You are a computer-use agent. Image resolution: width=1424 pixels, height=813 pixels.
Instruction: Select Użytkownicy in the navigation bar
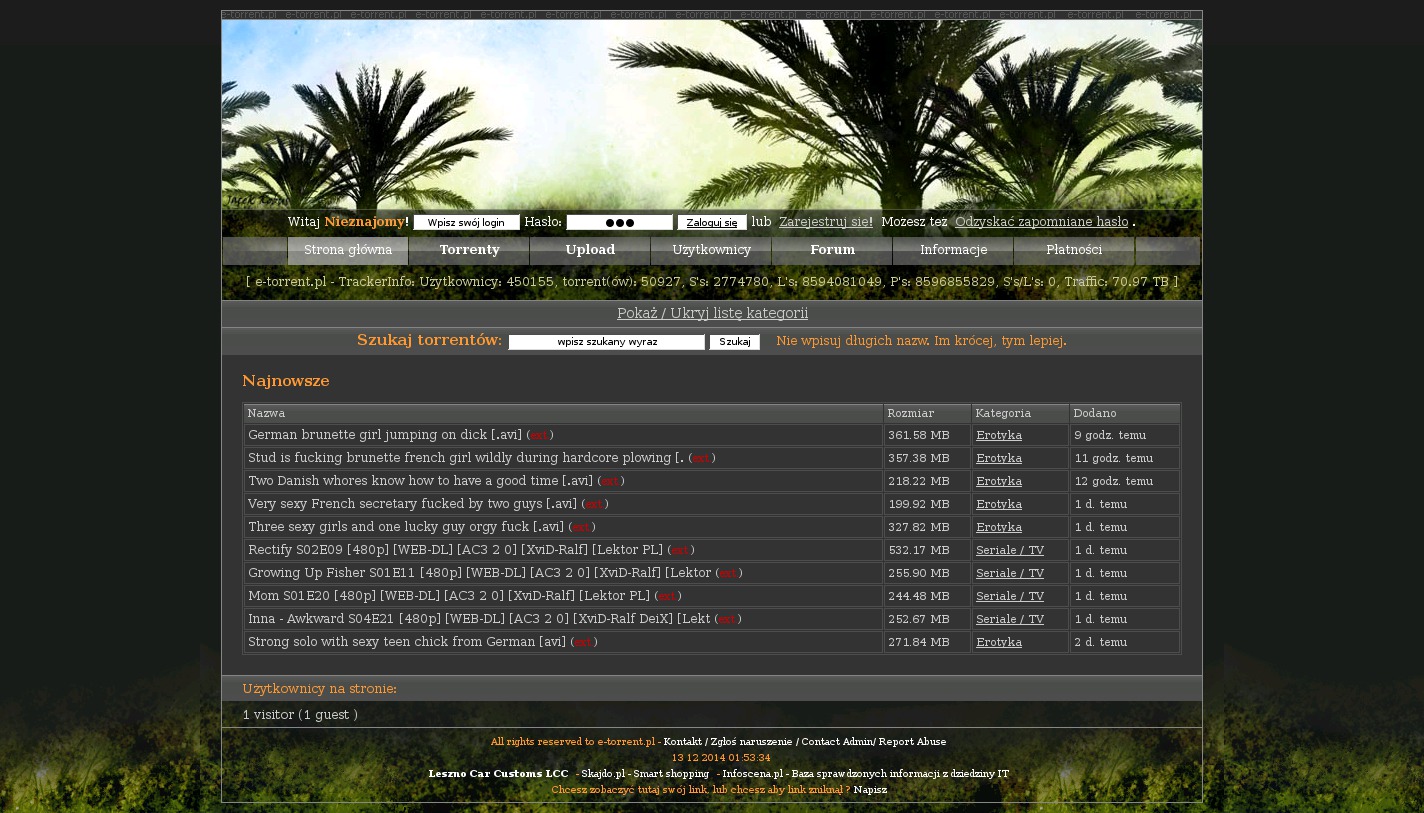[x=711, y=250]
